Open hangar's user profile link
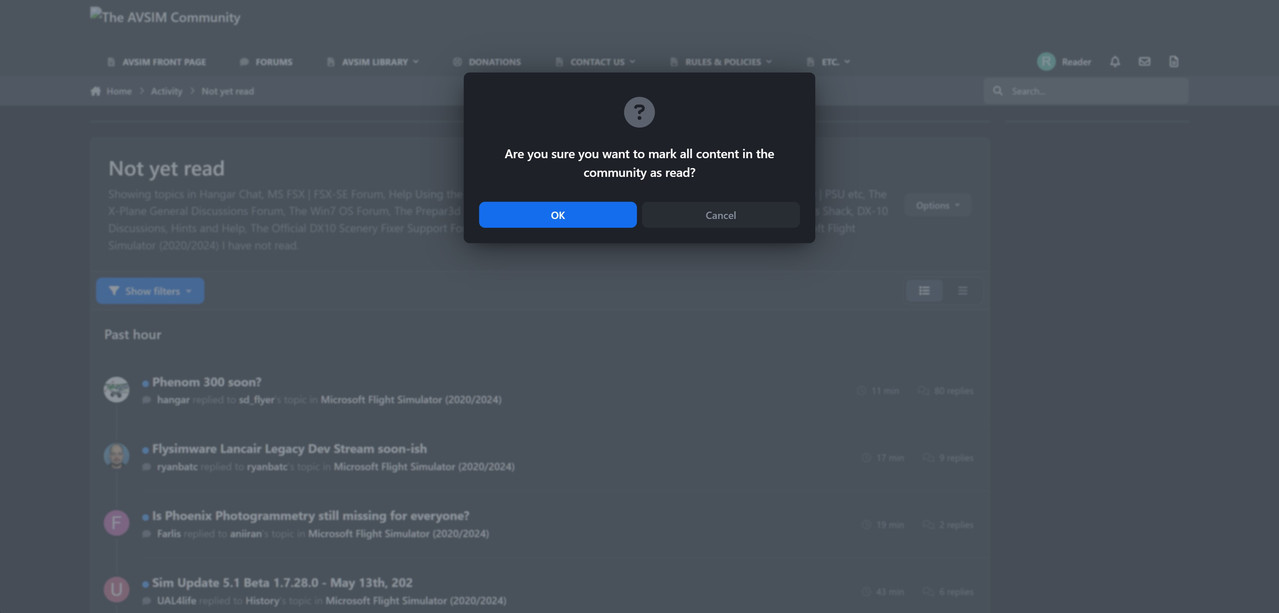This screenshot has height=613, width=1279. click(173, 400)
